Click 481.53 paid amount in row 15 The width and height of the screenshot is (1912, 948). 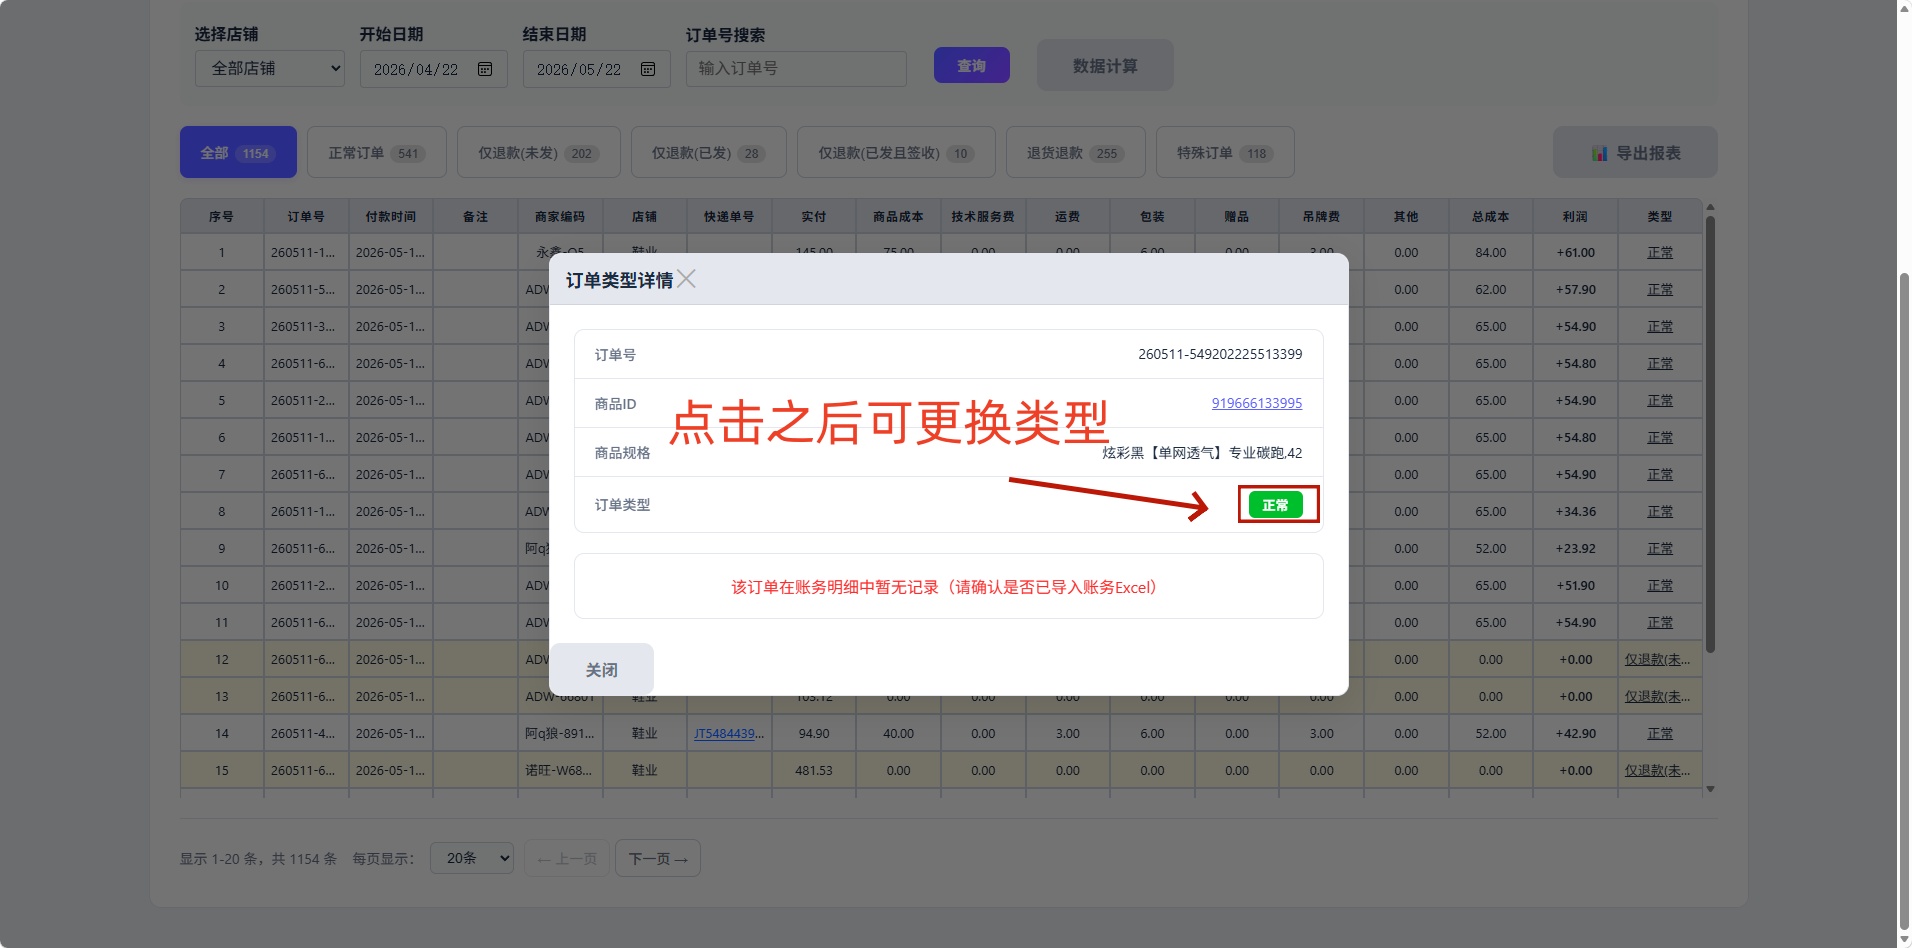coord(814,770)
